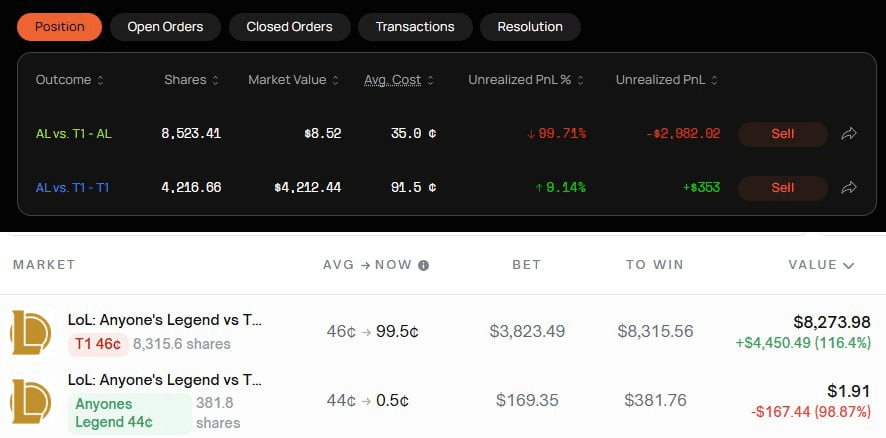
Task: Switch to Open Orders tab
Action: point(165,27)
